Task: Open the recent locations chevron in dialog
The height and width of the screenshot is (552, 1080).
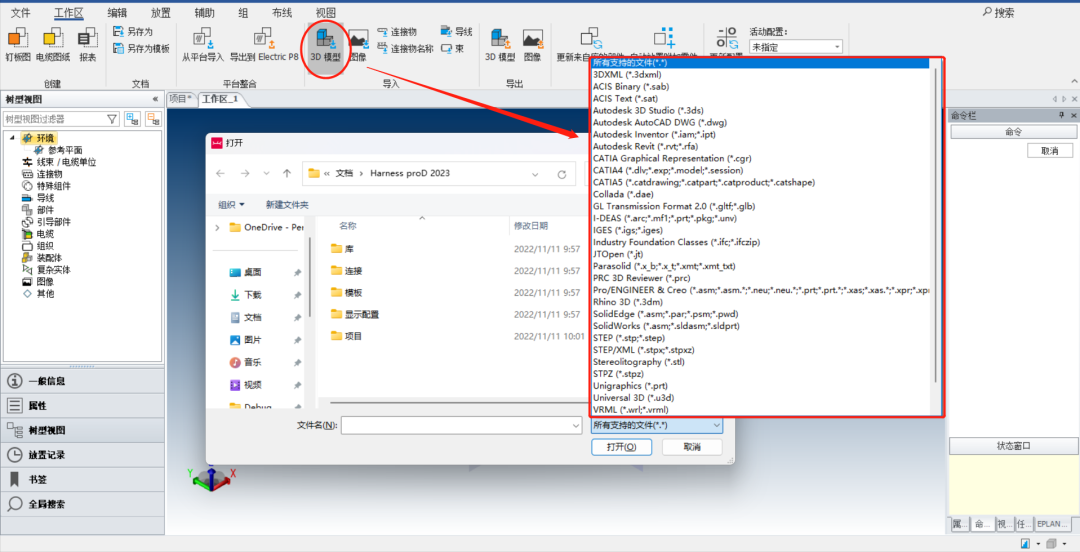Action: [x=267, y=174]
